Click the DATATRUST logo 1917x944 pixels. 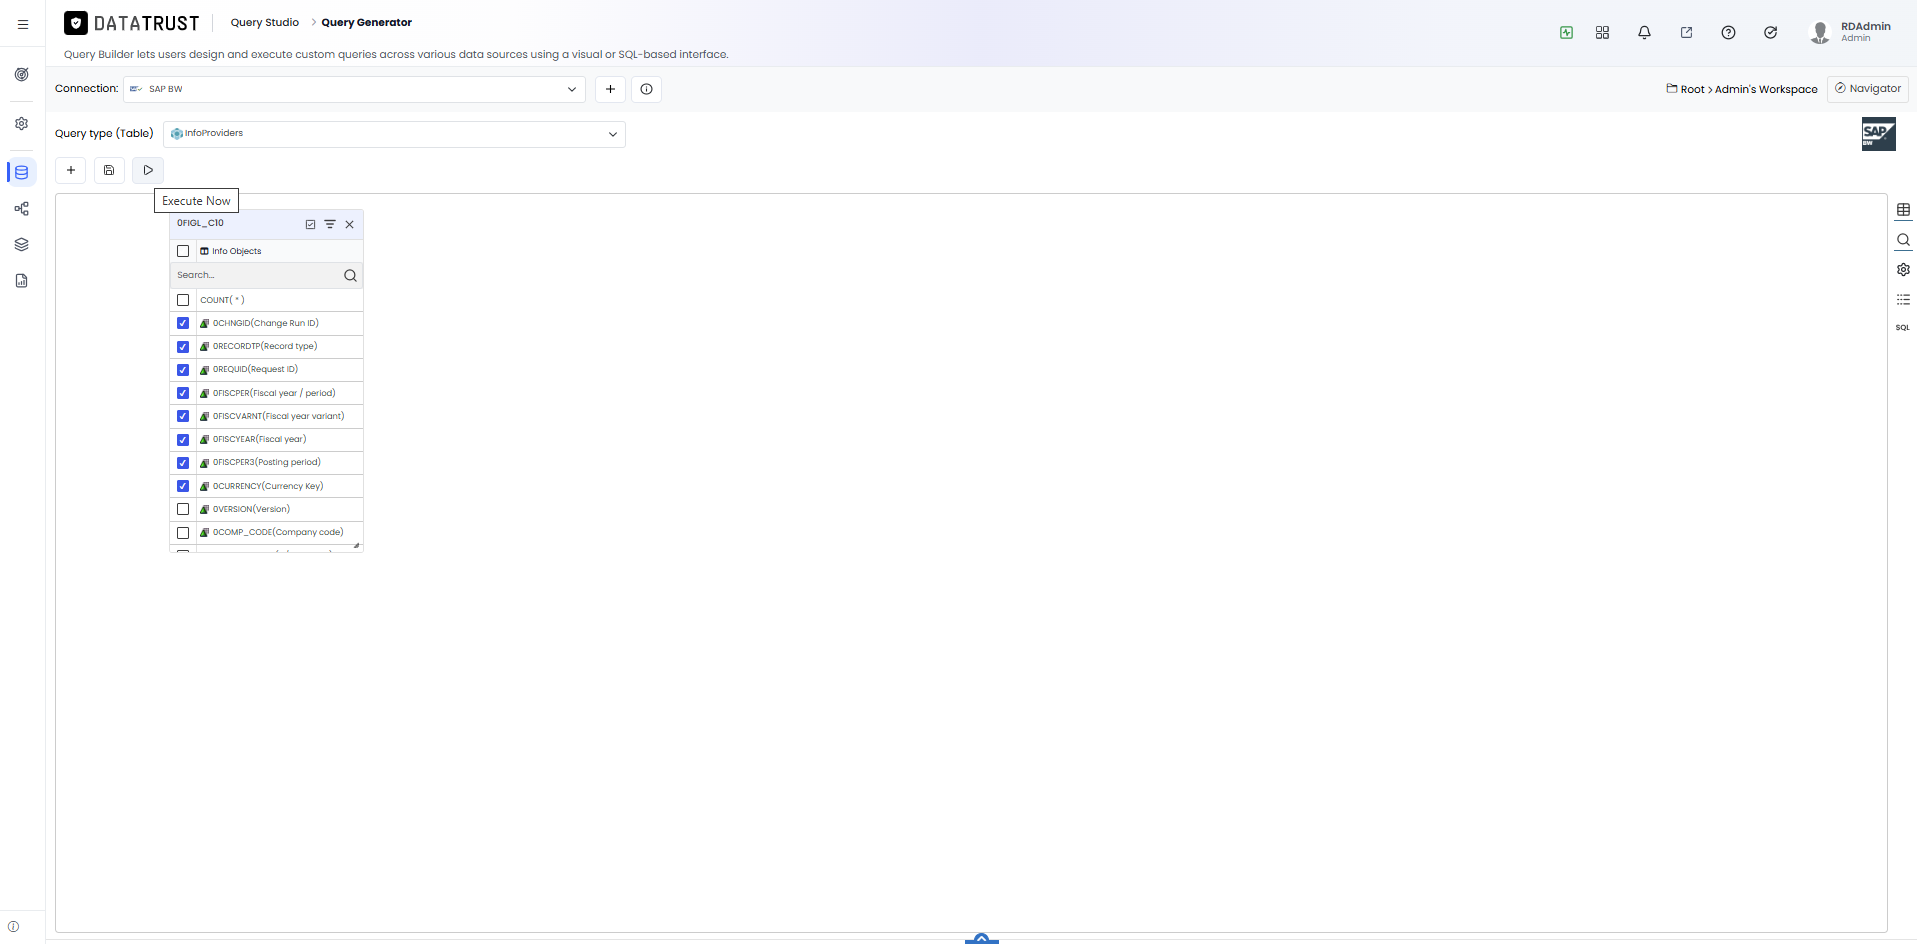(x=132, y=23)
